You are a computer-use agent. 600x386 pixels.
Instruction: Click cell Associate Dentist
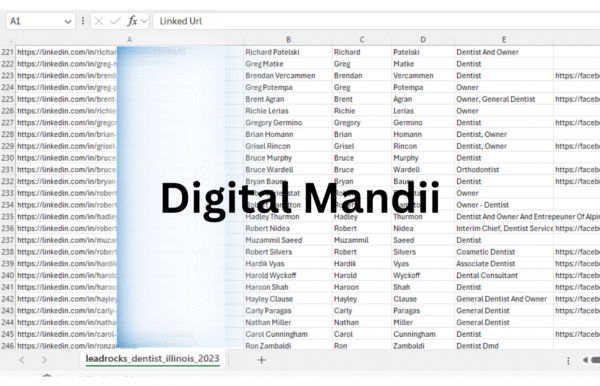point(504,264)
